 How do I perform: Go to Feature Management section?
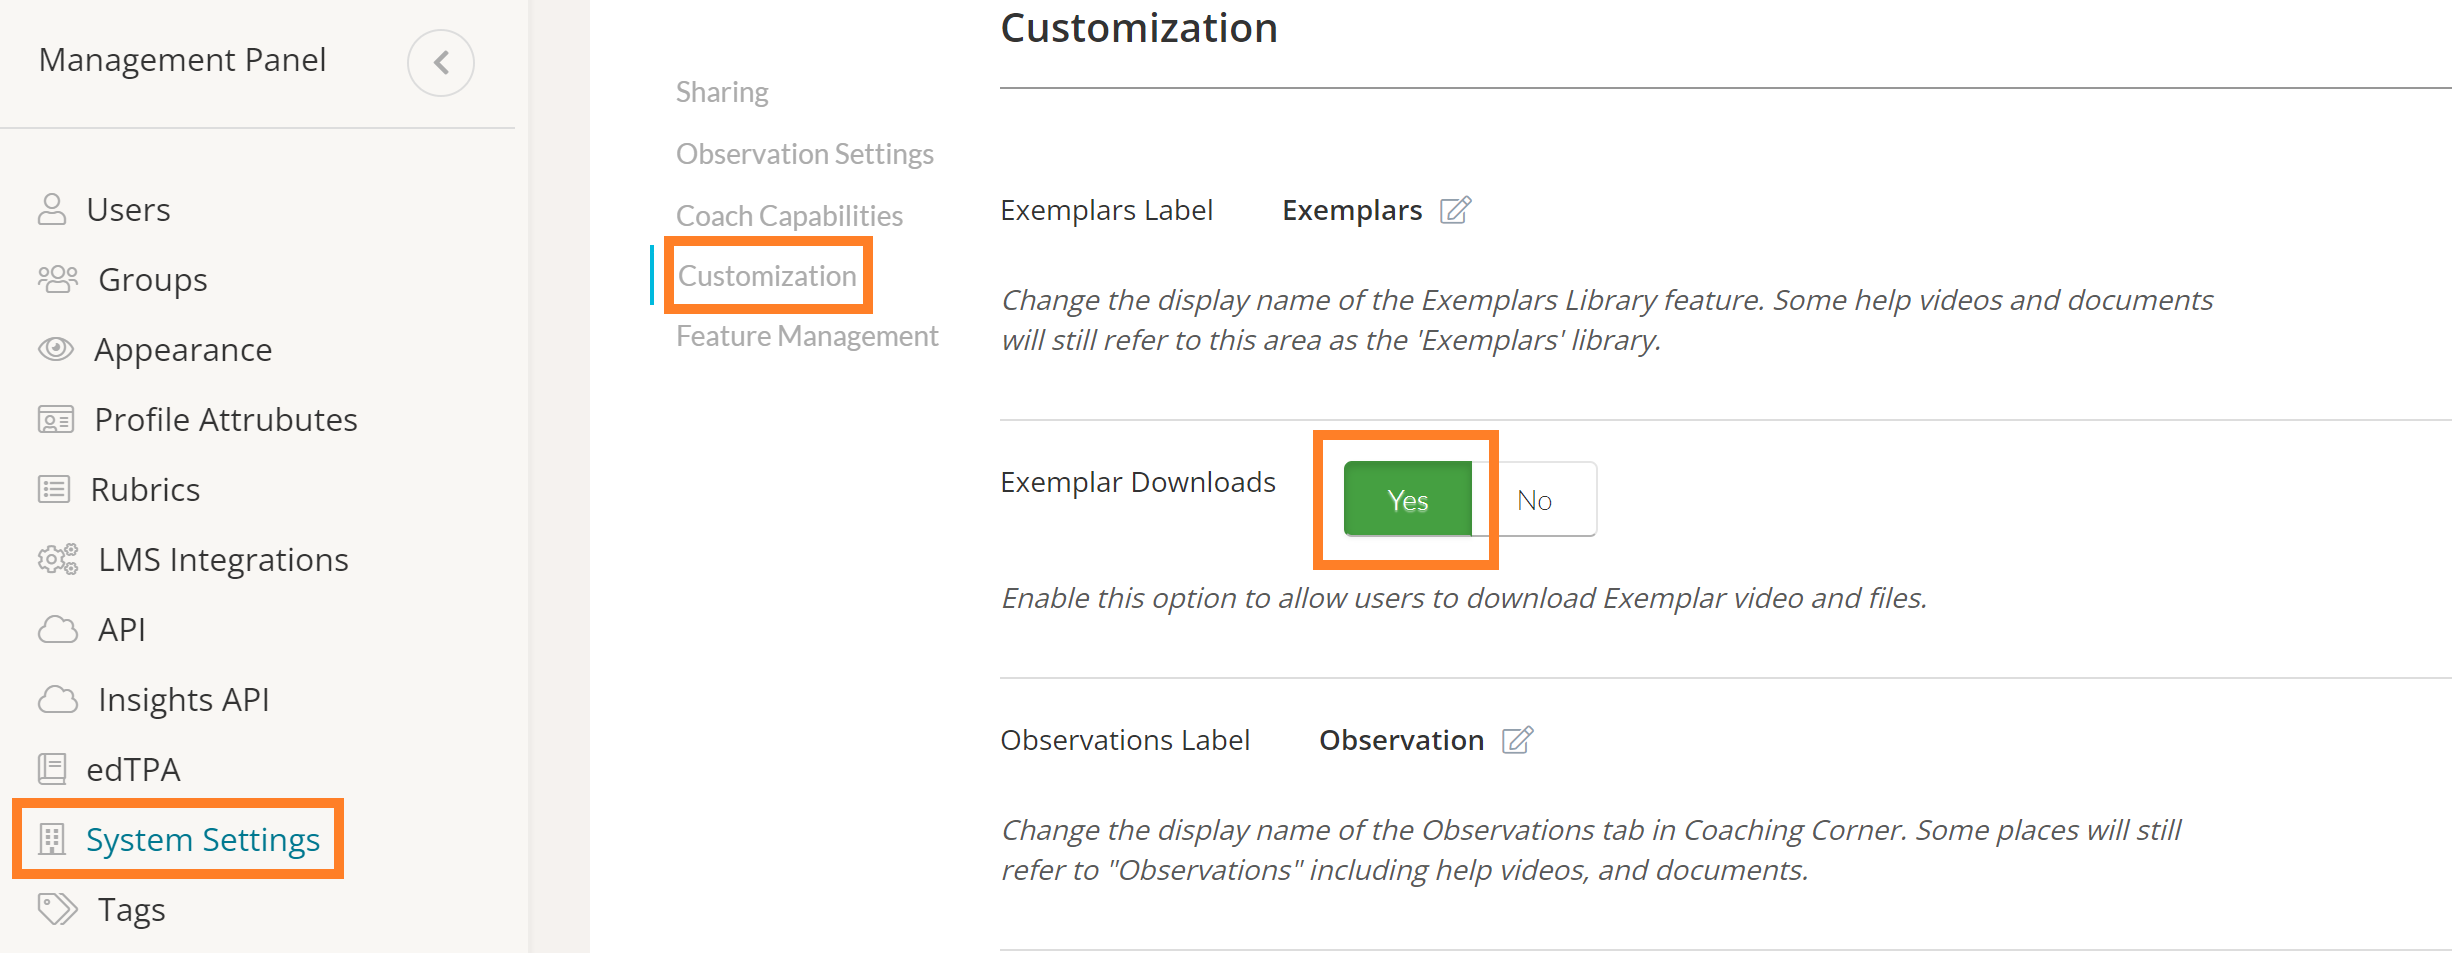806,336
